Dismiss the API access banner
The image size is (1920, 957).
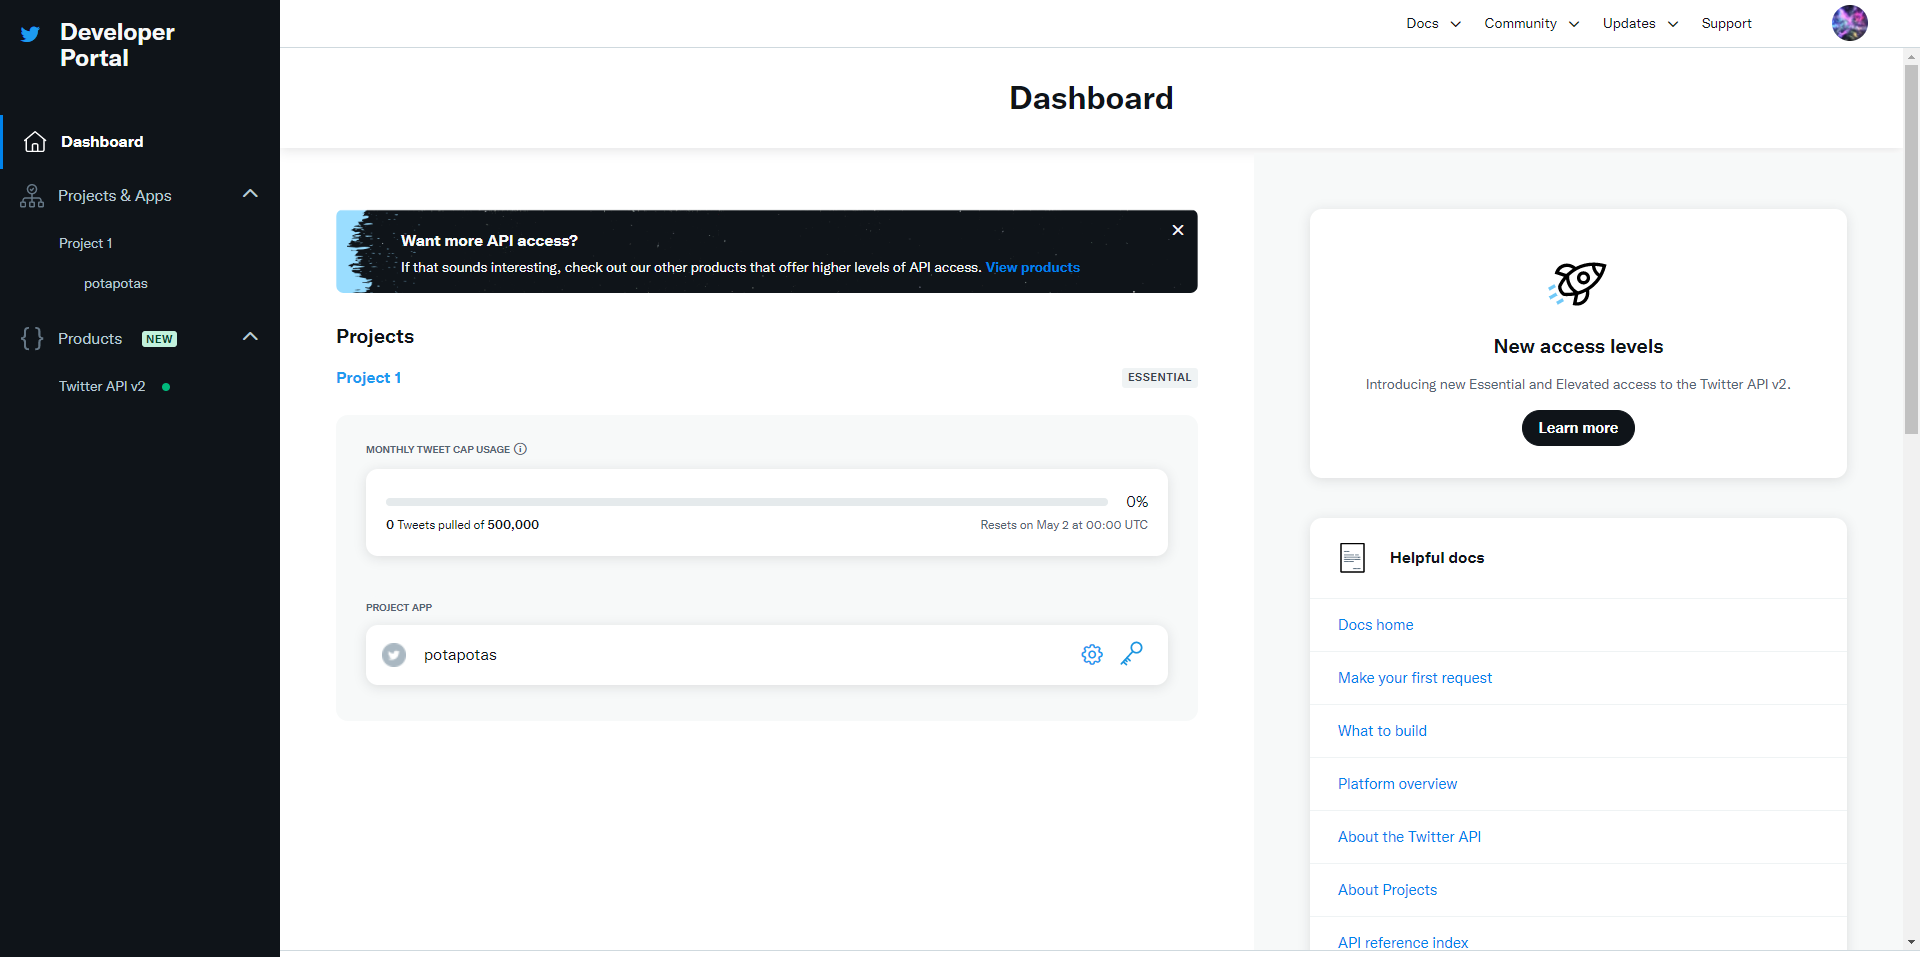coord(1178,230)
